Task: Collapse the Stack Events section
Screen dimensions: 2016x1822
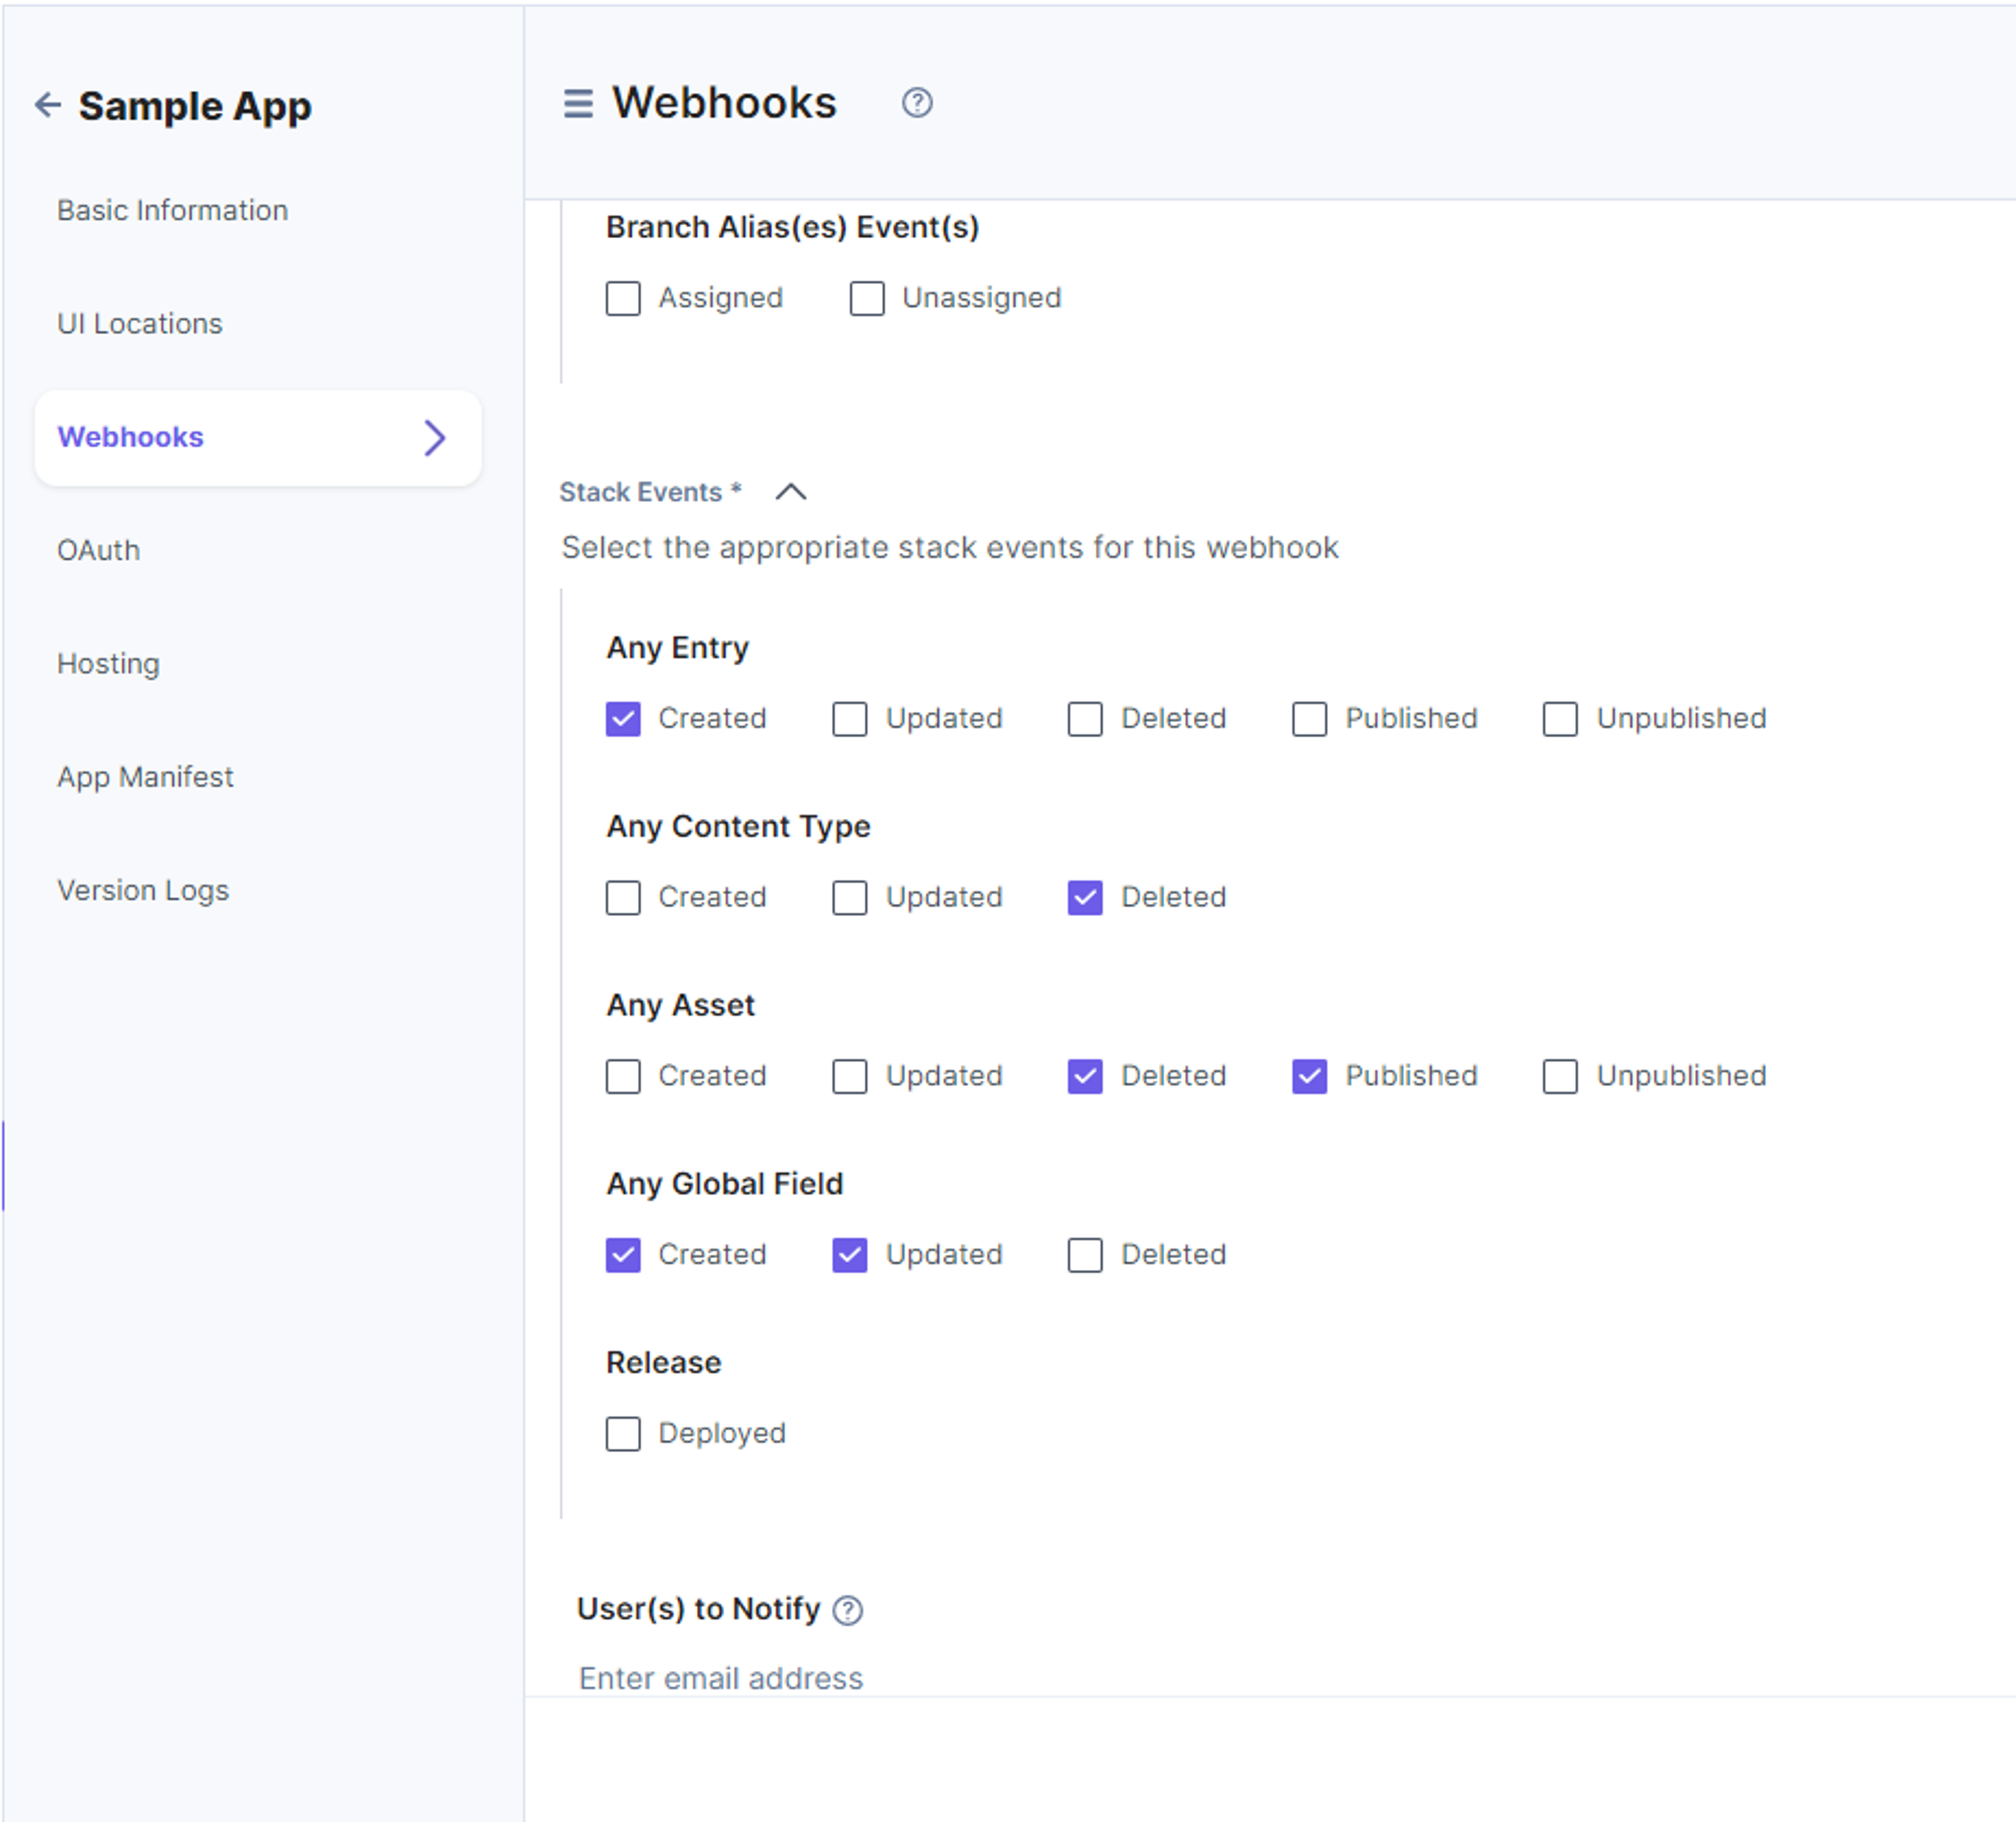Action: coord(791,492)
